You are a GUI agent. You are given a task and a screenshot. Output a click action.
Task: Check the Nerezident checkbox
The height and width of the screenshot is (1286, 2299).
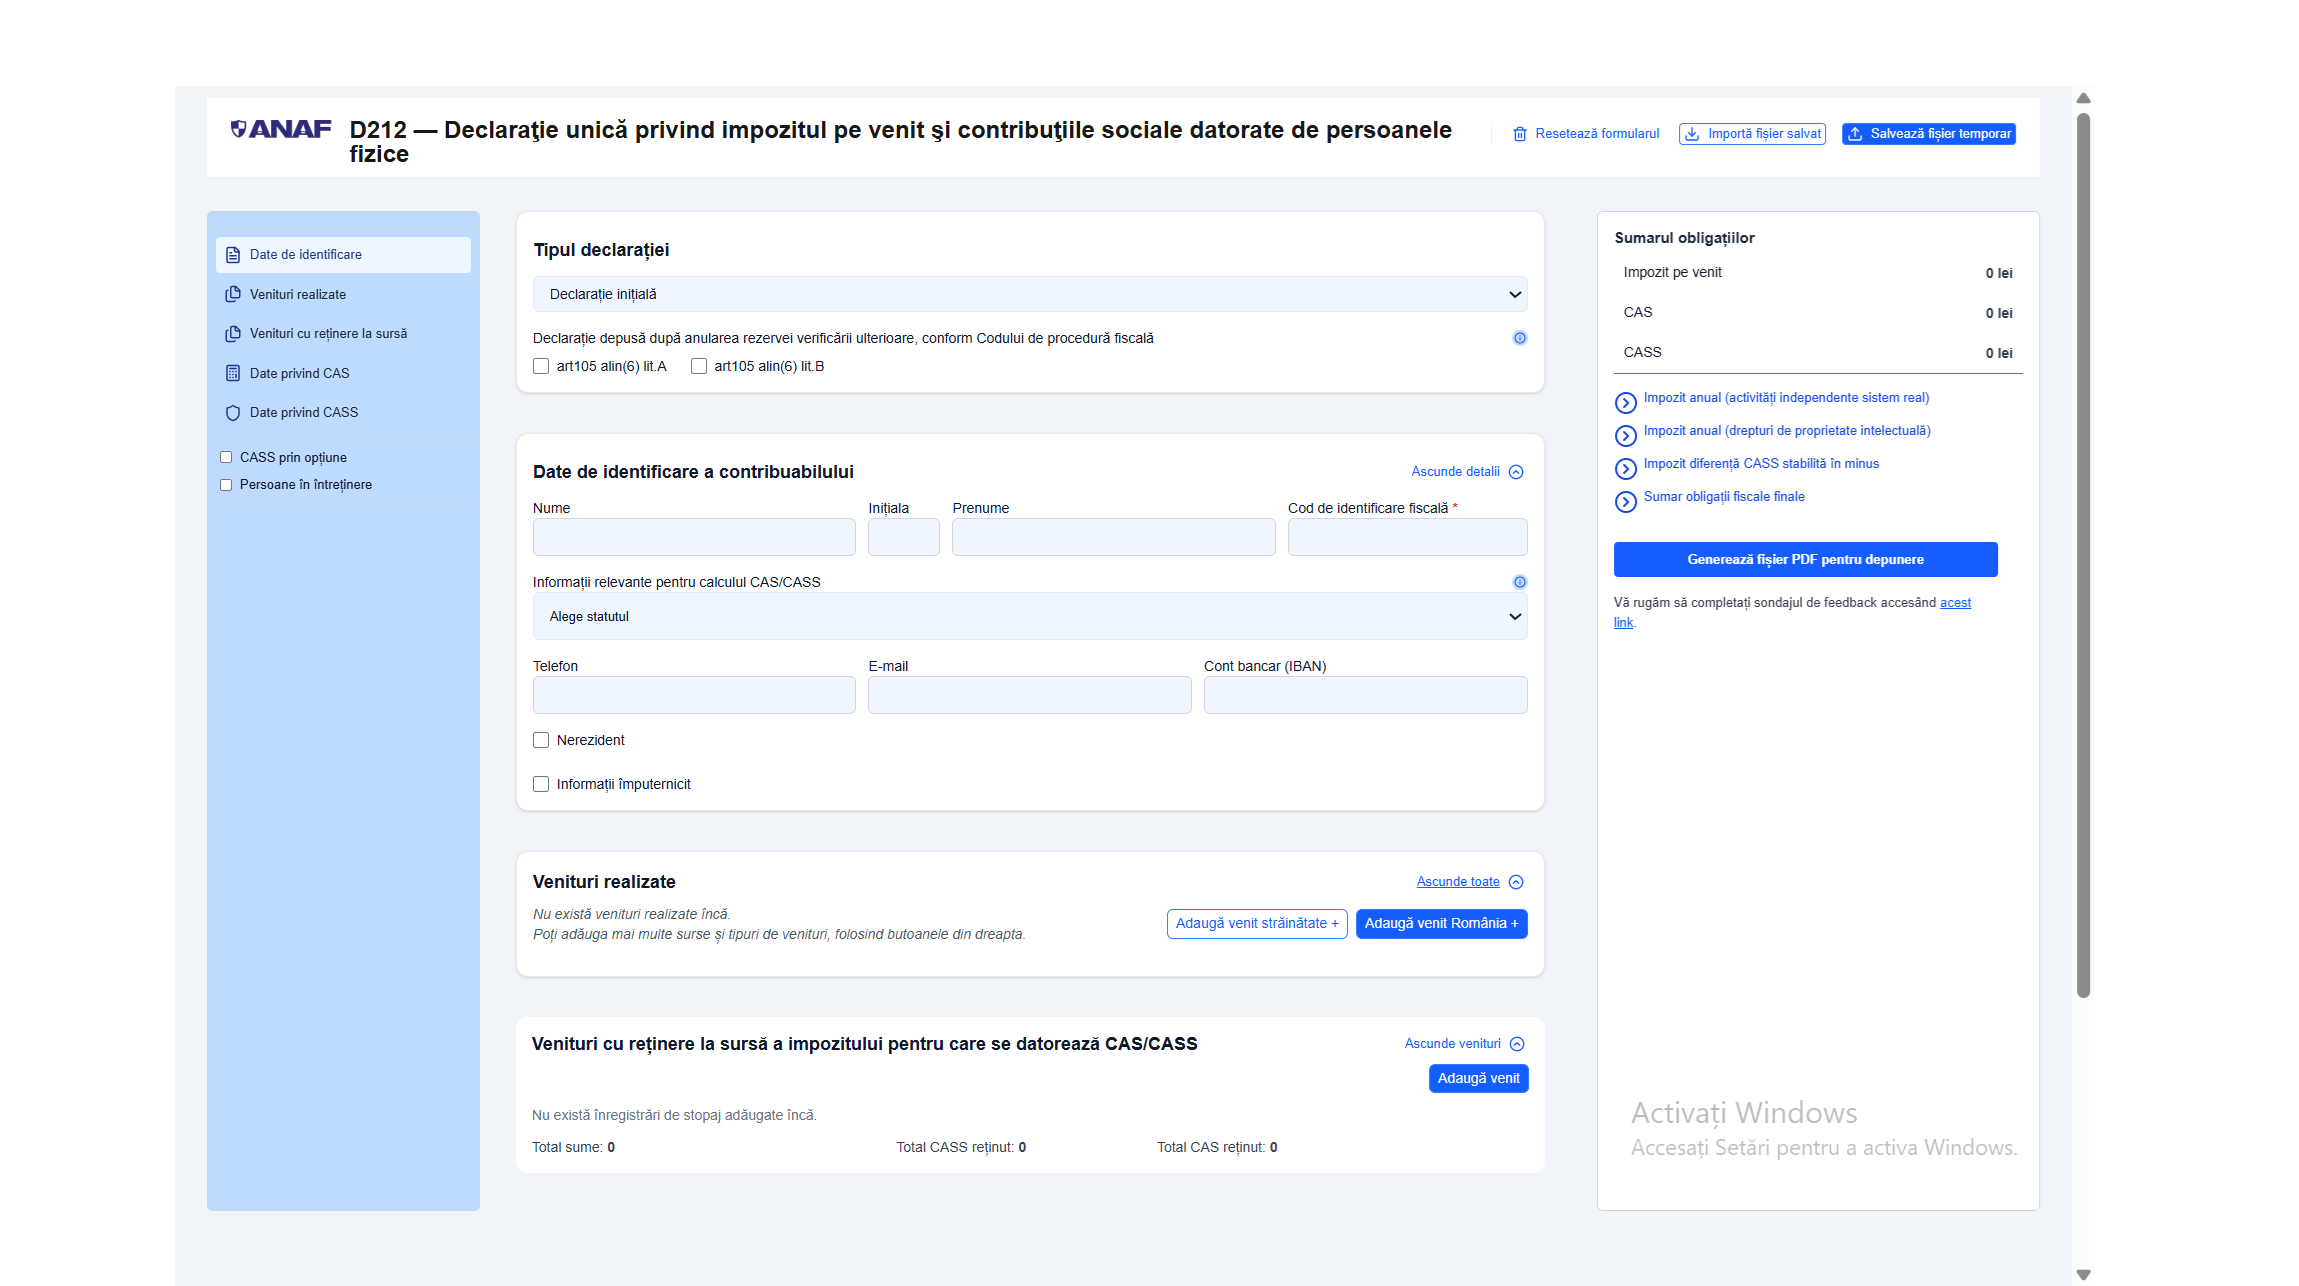point(541,740)
